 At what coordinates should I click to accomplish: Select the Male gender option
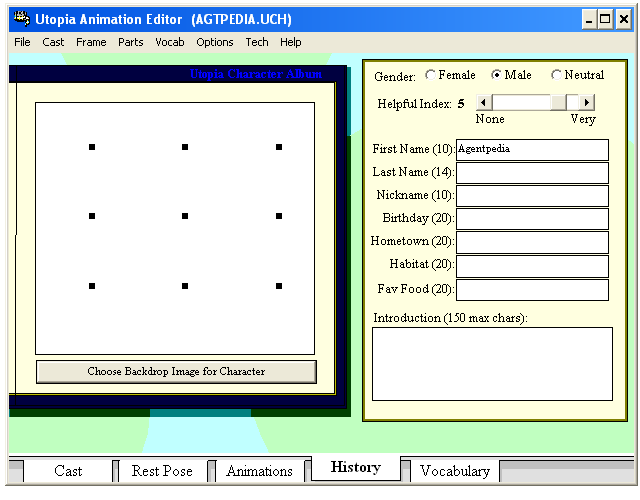(497, 75)
